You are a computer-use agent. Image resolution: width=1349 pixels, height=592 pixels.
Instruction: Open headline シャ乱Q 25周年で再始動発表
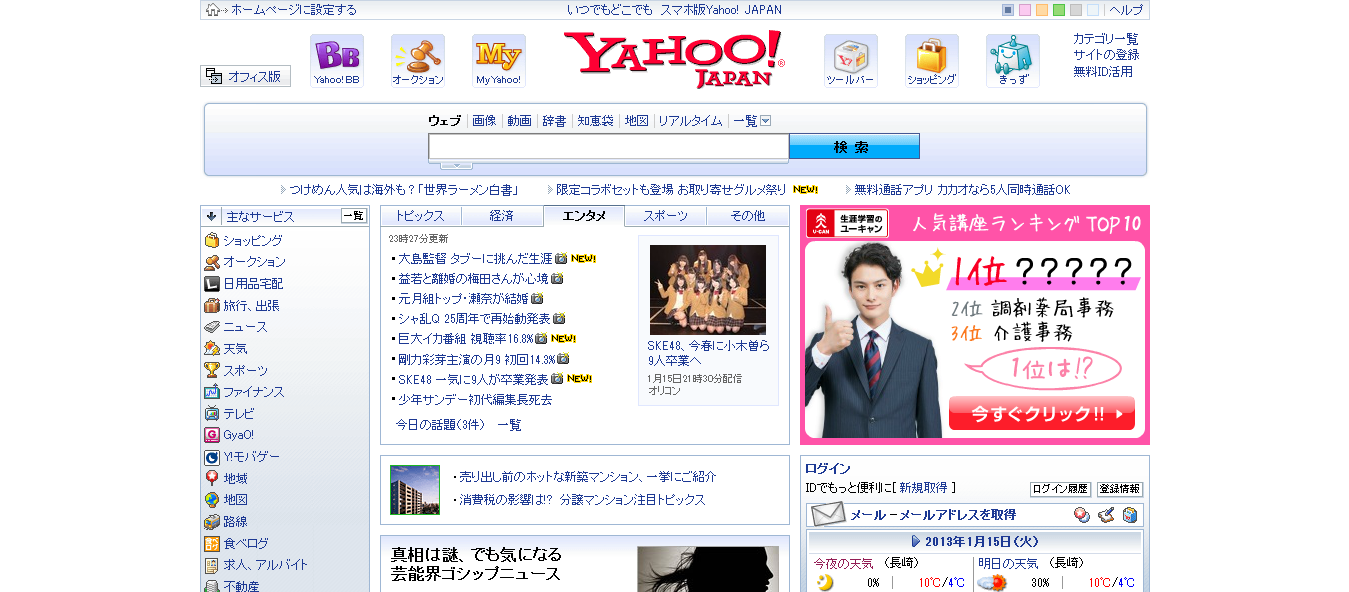click(x=474, y=318)
